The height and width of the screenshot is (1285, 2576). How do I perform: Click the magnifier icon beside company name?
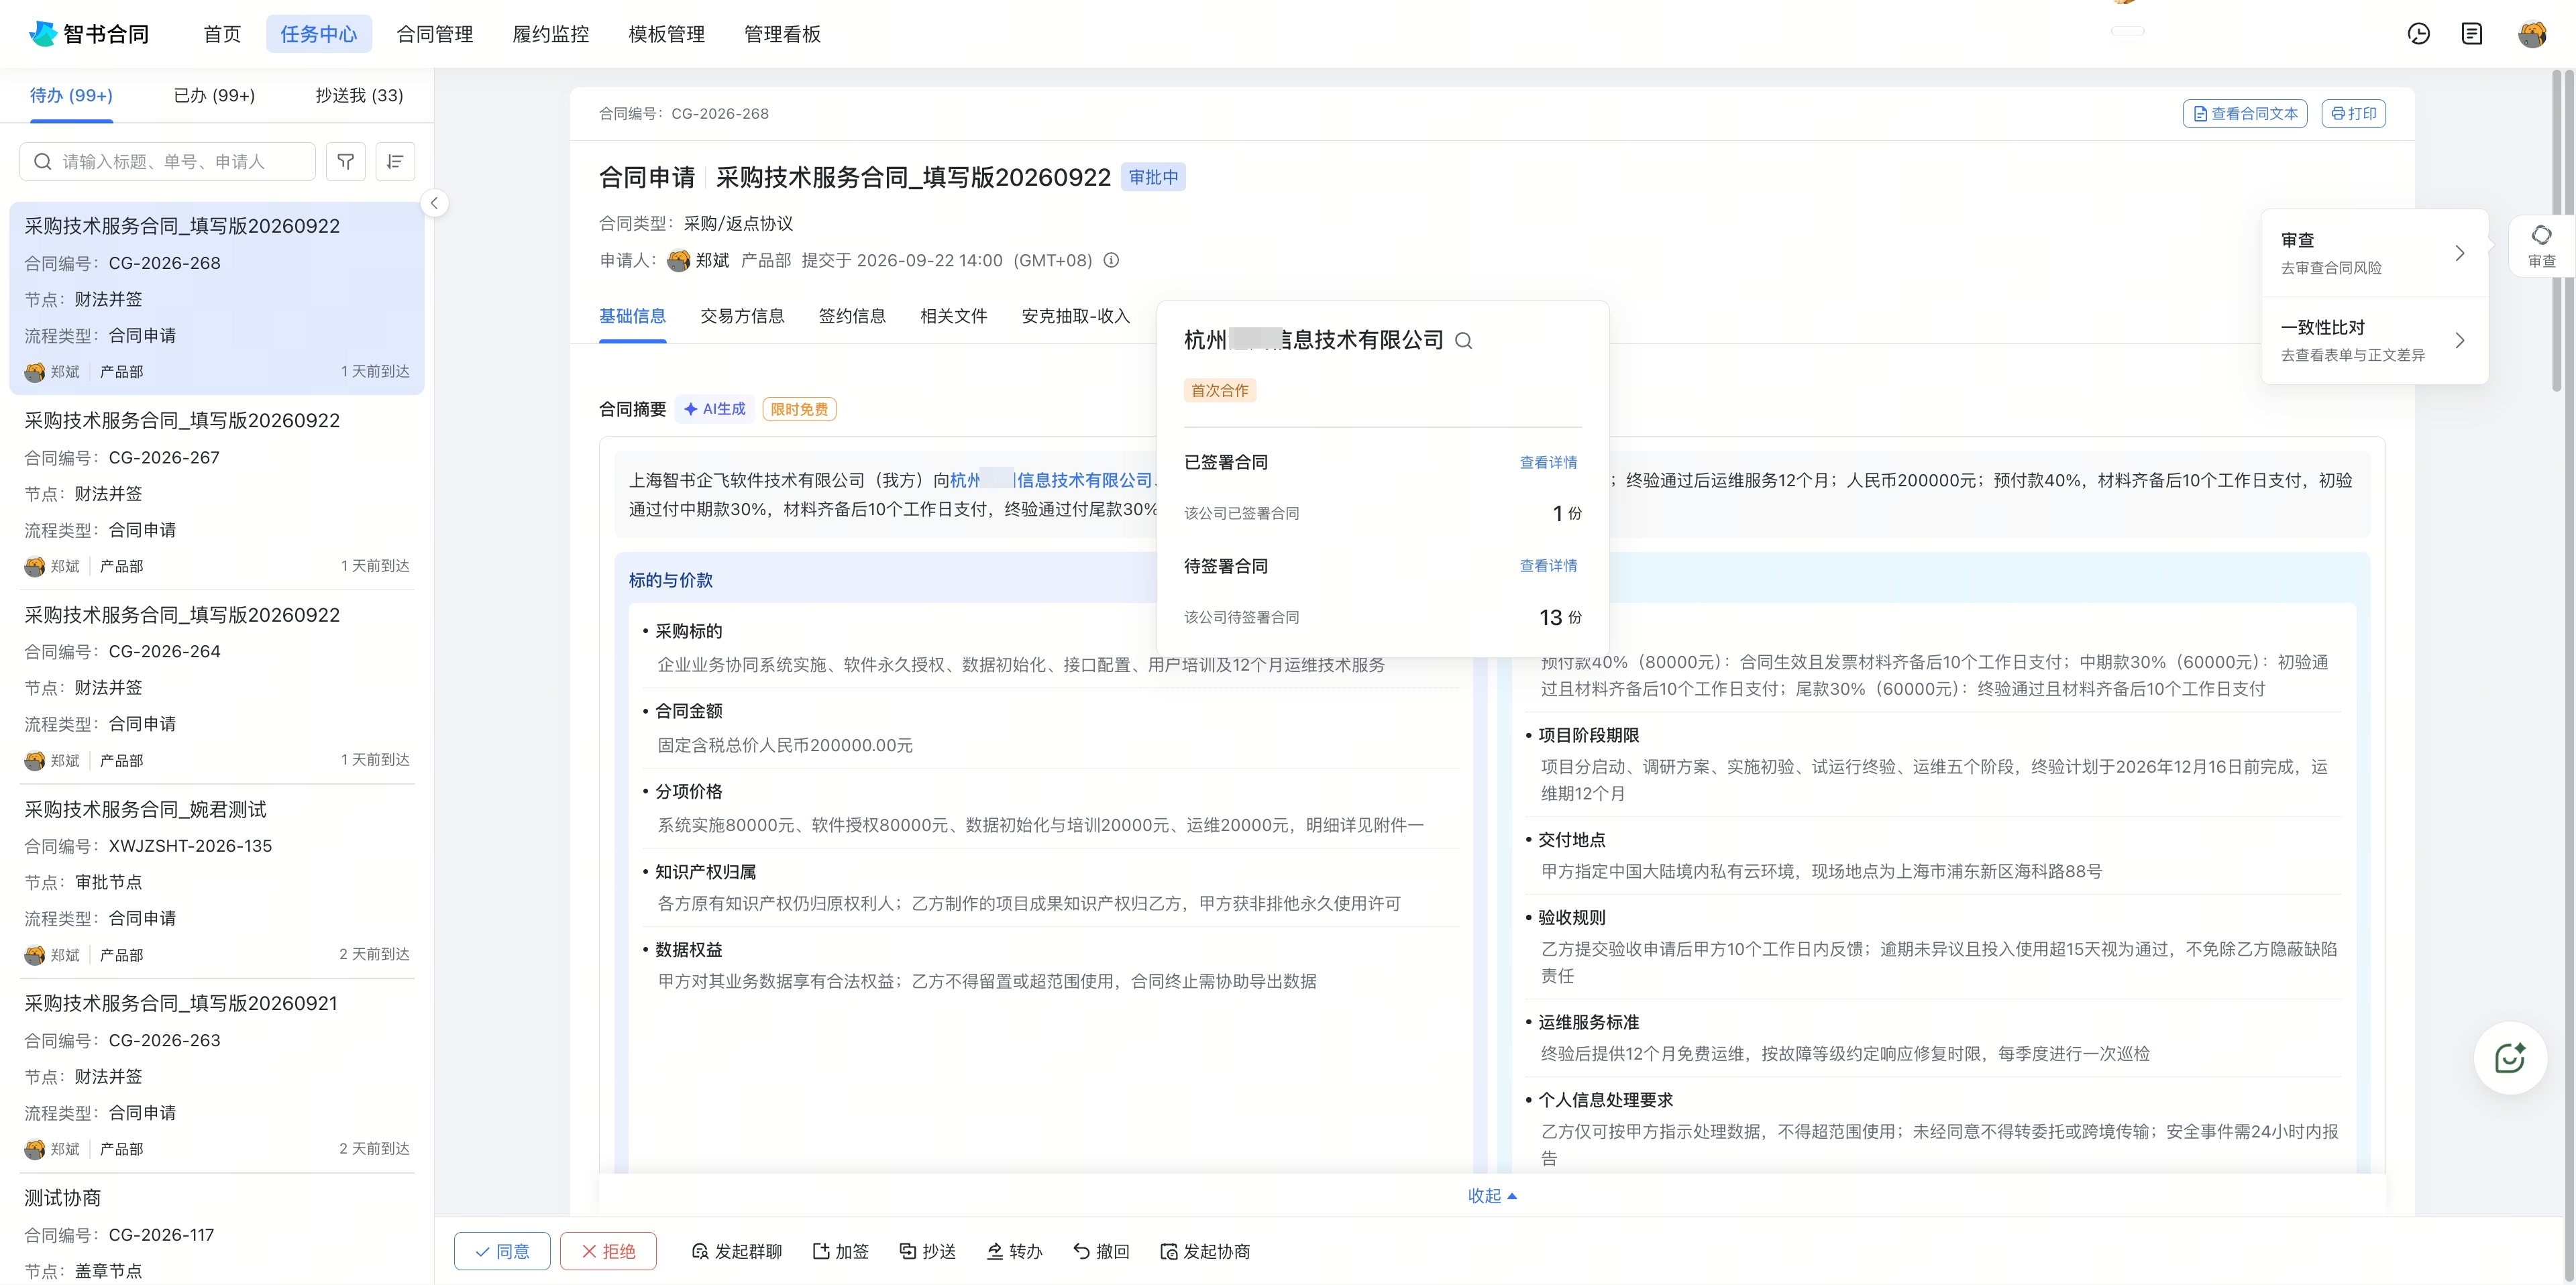tap(1463, 341)
